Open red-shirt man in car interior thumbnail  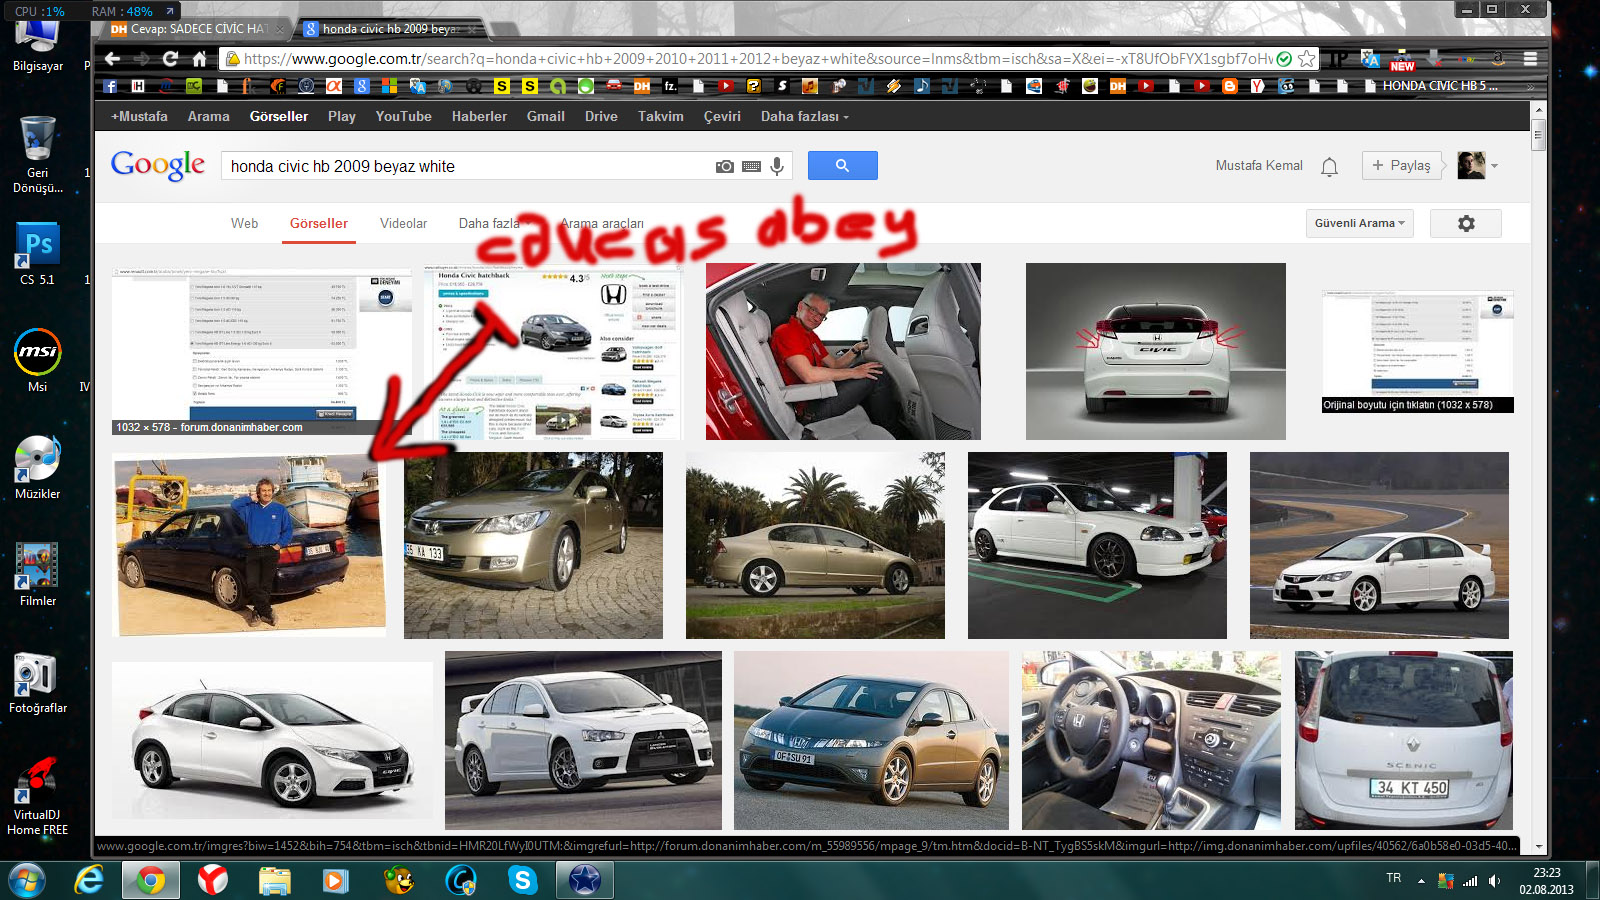click(x=843, y=351)
